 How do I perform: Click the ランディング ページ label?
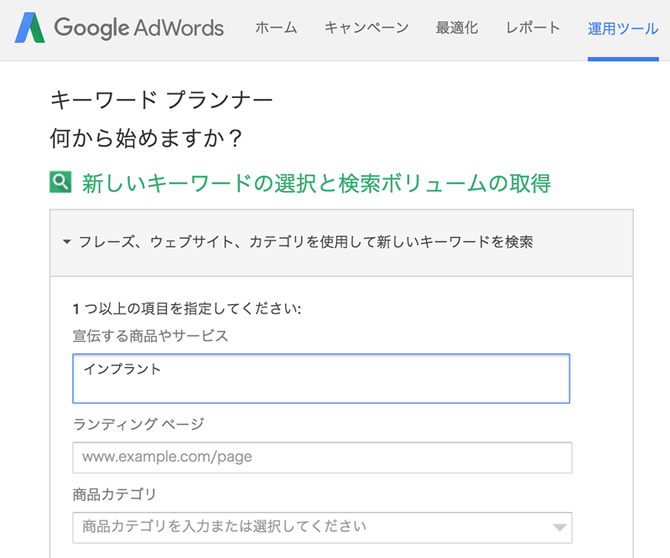point(139,424)
